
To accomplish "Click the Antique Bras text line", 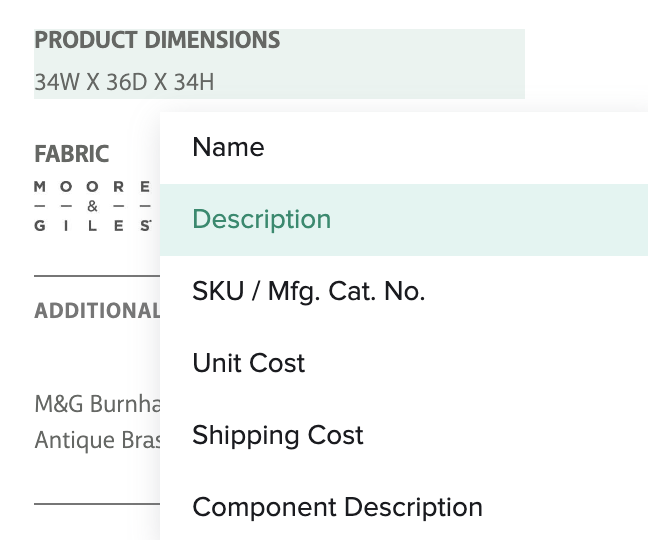I will click(x=97, y=440).
